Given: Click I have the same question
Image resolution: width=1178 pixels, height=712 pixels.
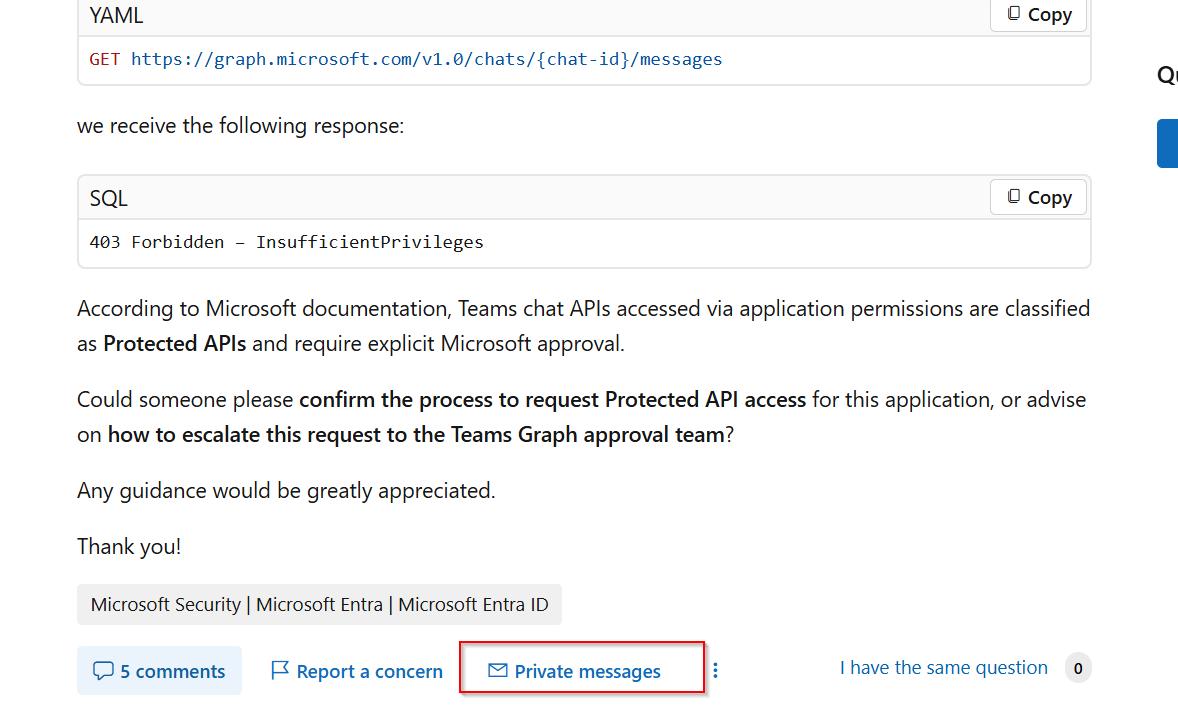Looking at the screenshot, I should click(x=943, y=668).
